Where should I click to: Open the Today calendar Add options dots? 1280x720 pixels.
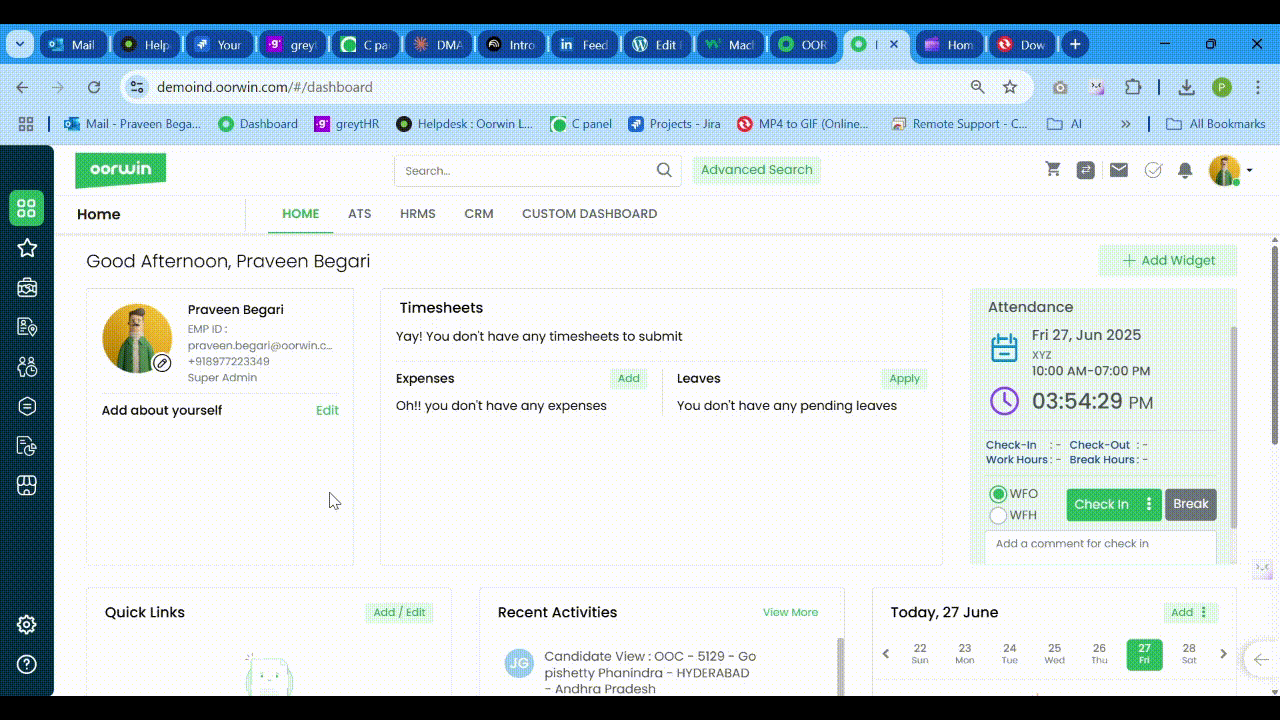coord(1204,612)
